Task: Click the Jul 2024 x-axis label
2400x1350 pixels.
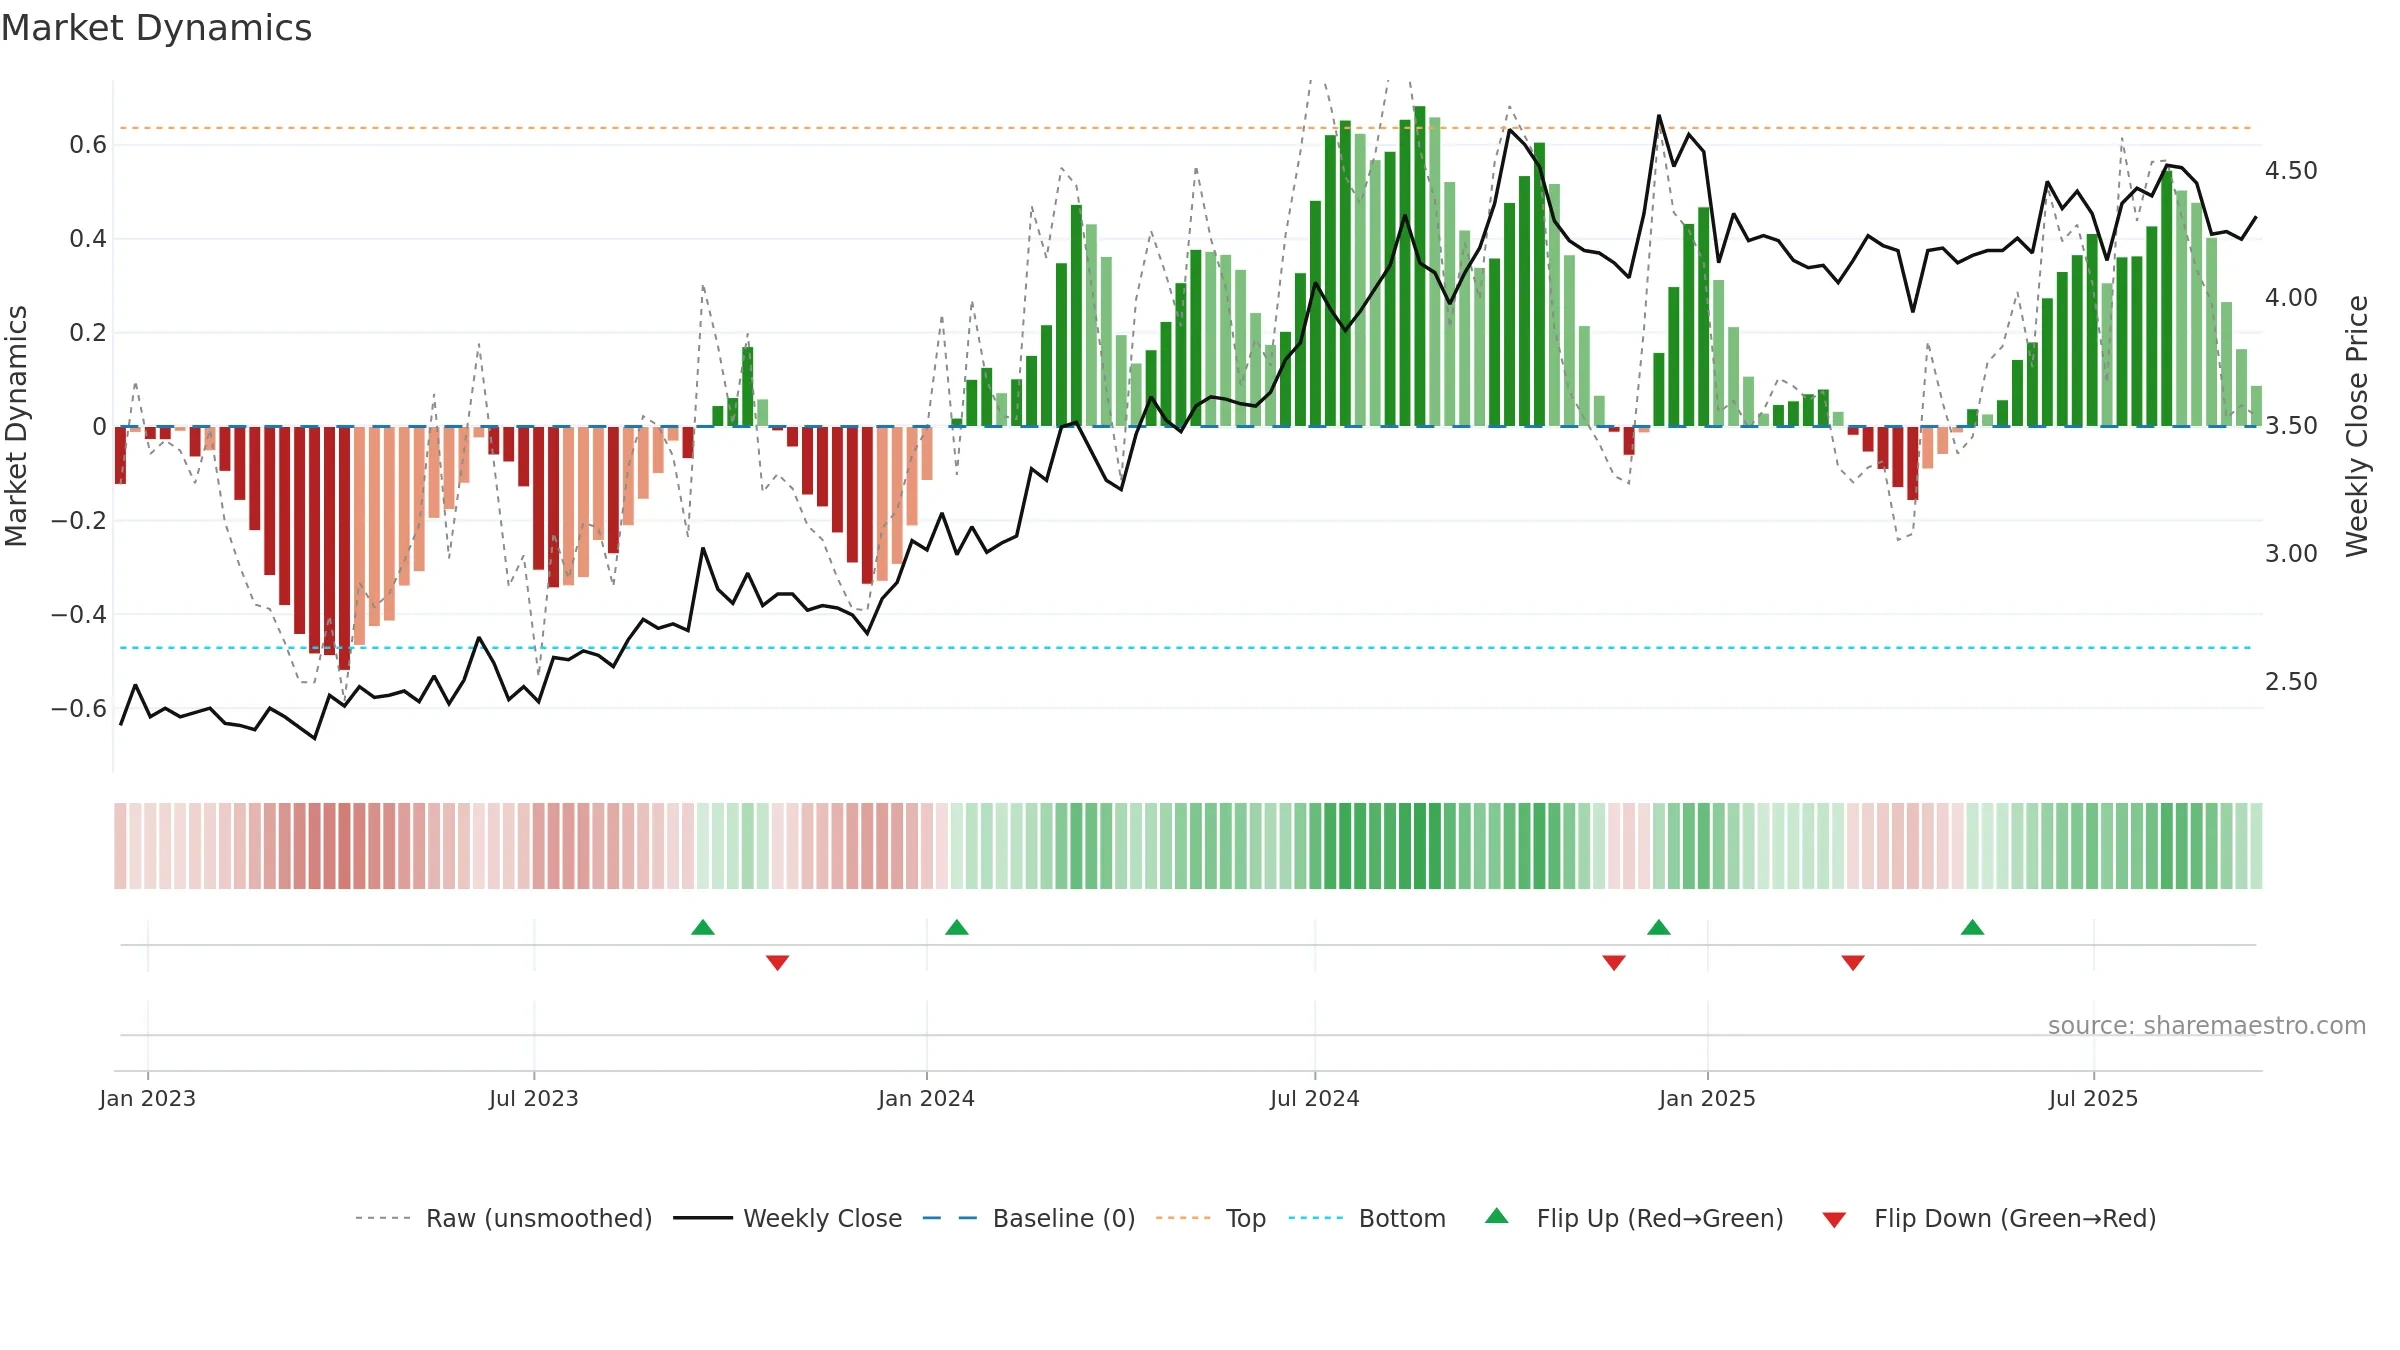Action: coord(1315,1098)
